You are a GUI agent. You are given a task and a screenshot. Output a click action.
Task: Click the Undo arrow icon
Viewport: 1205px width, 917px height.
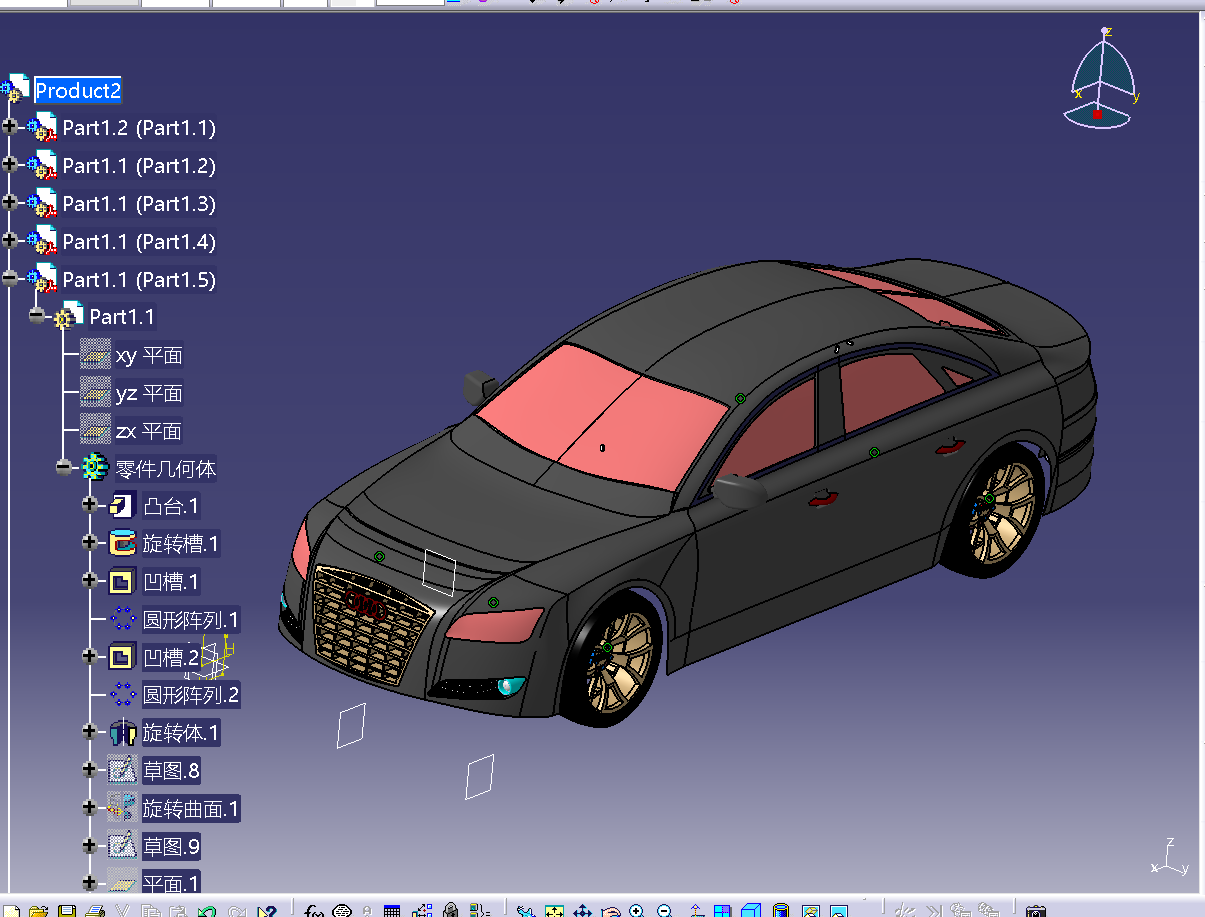tap(207, 911)
